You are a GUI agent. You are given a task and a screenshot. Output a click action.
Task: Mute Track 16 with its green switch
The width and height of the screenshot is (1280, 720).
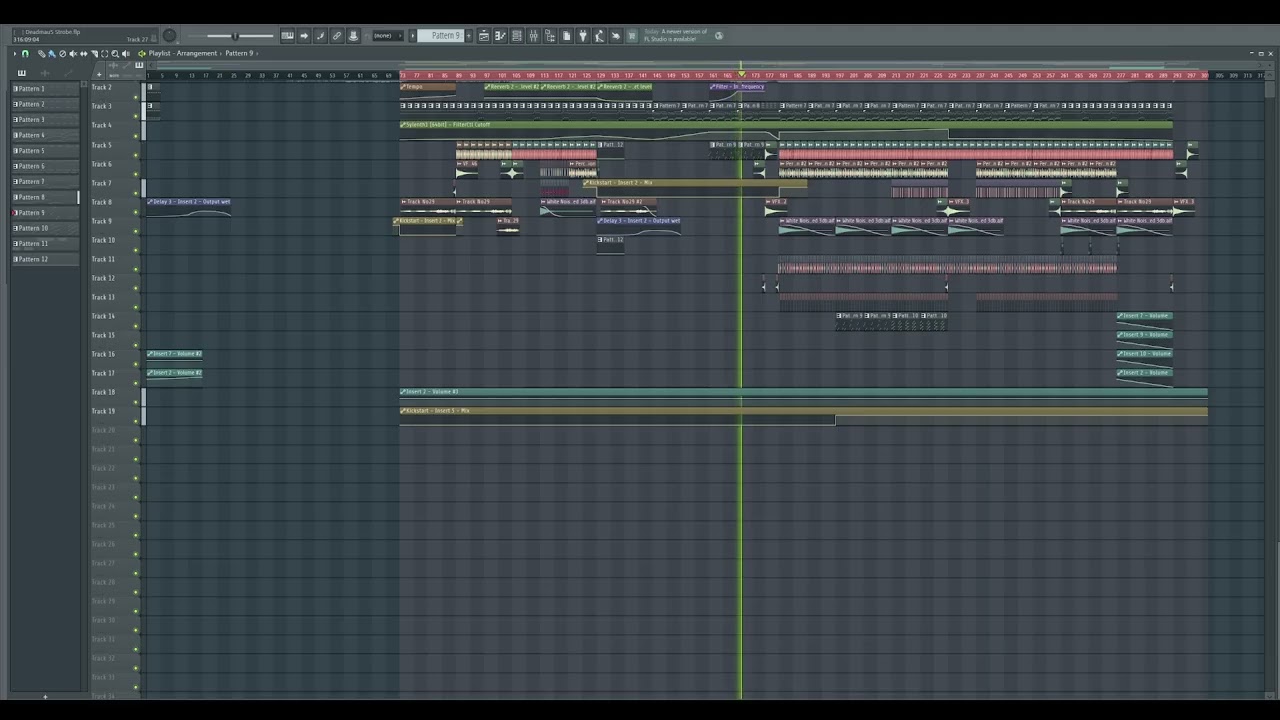coord(136,364)
